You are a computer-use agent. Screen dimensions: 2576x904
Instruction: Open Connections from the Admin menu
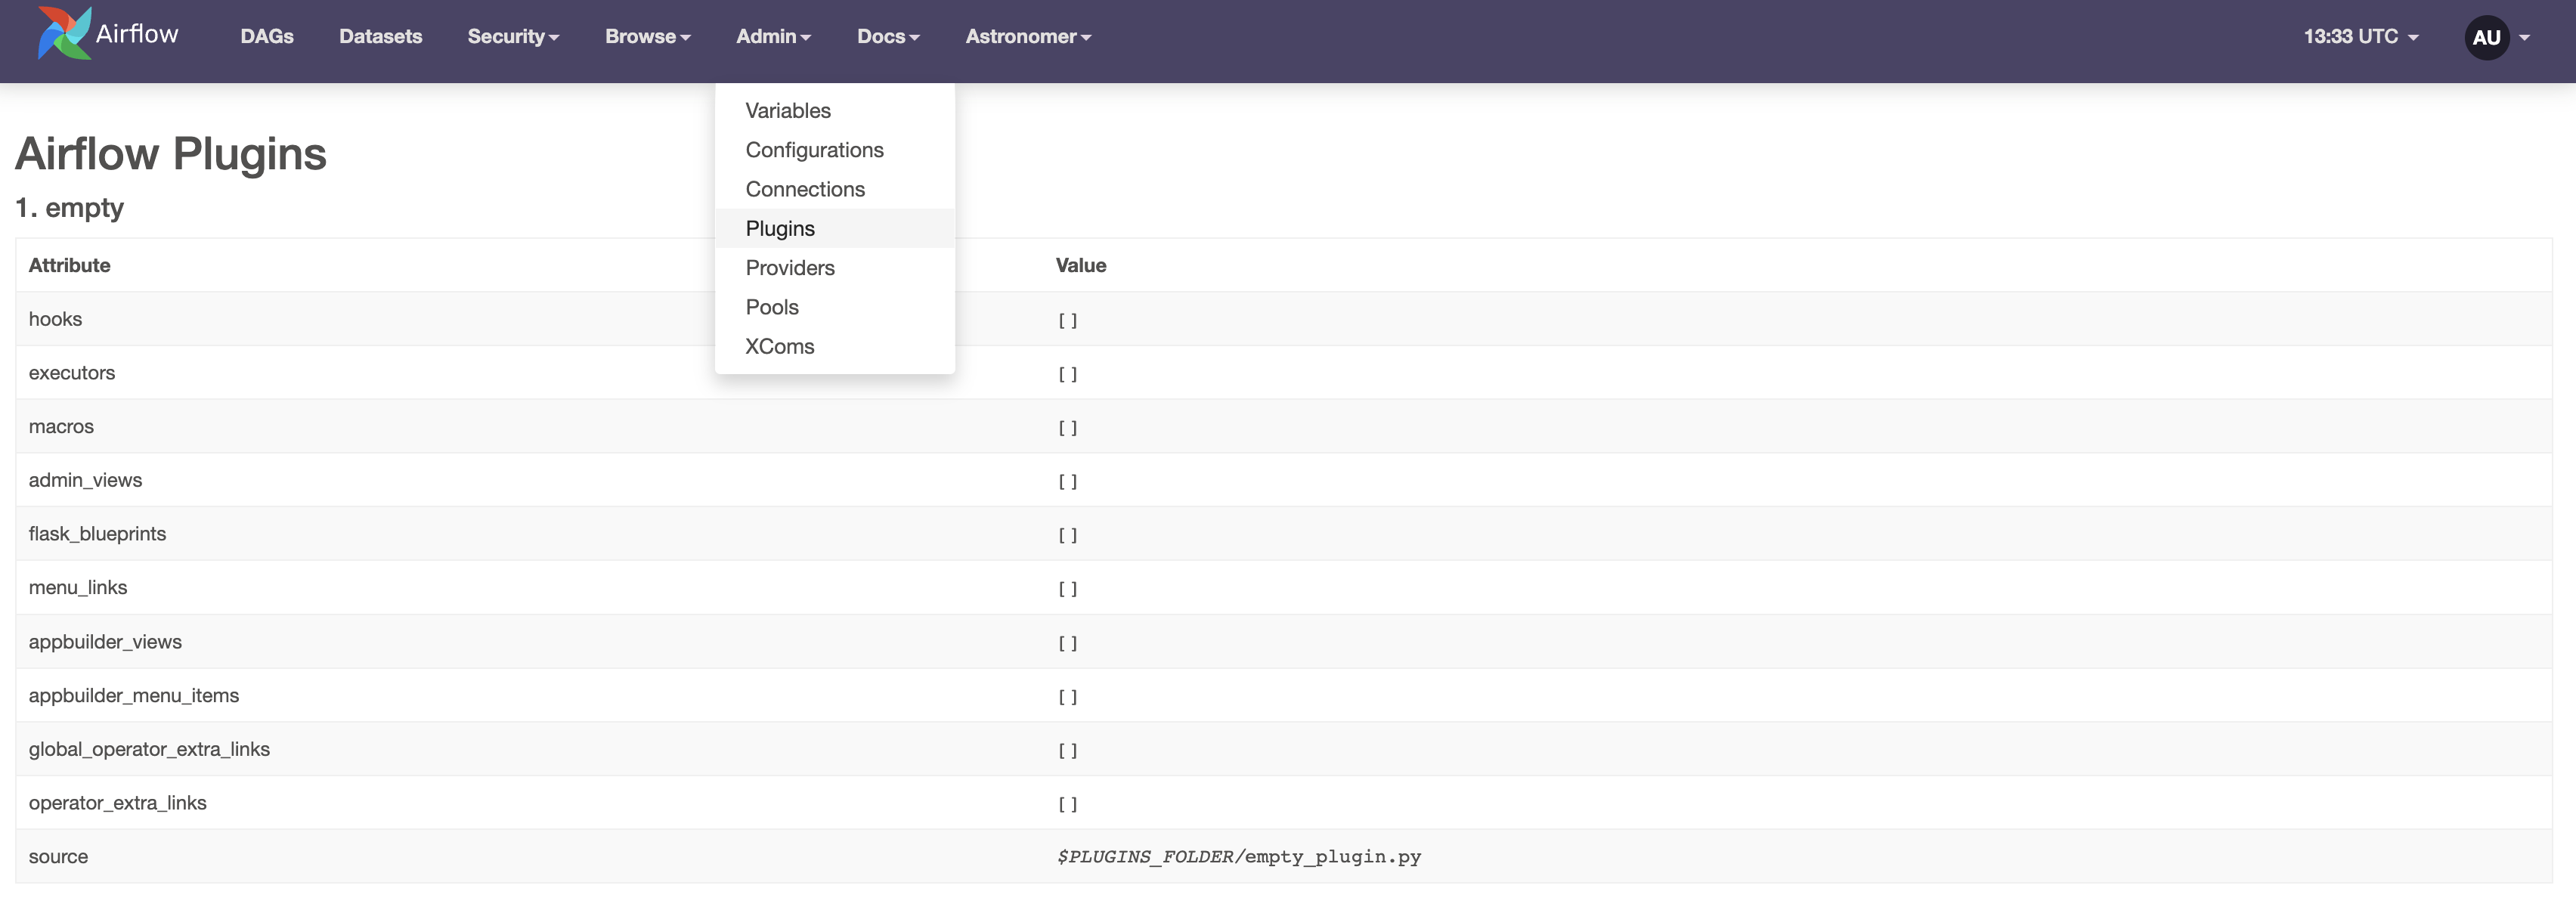click(805, 189)
